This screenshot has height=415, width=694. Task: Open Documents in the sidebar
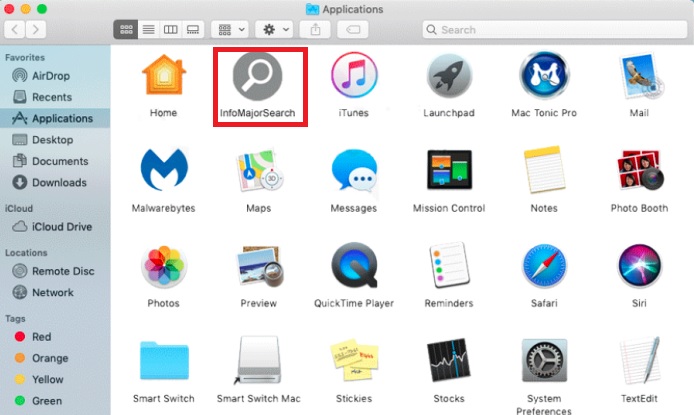(x=55, y=161)
